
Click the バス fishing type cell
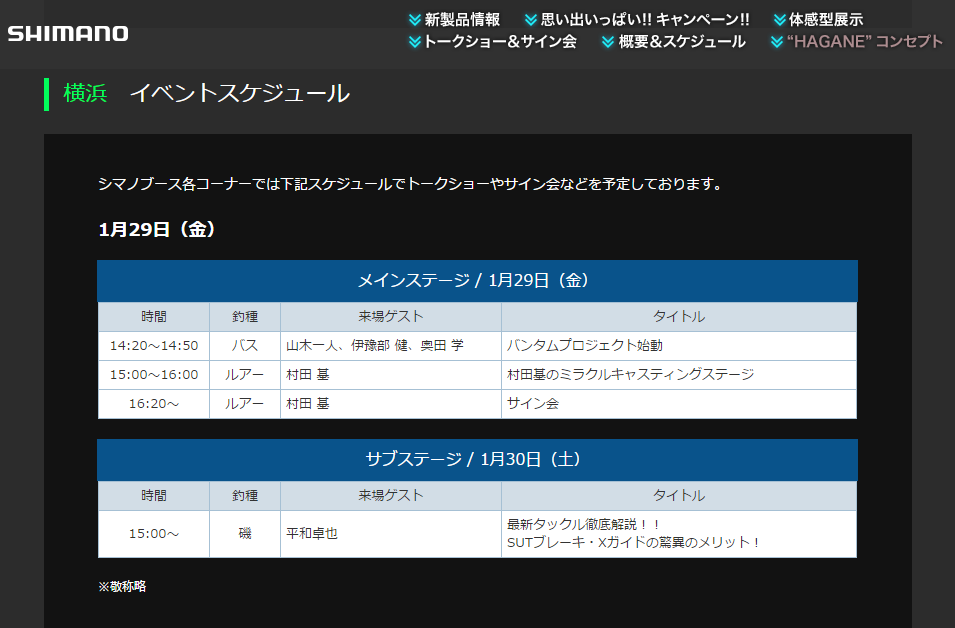[245, 346]
